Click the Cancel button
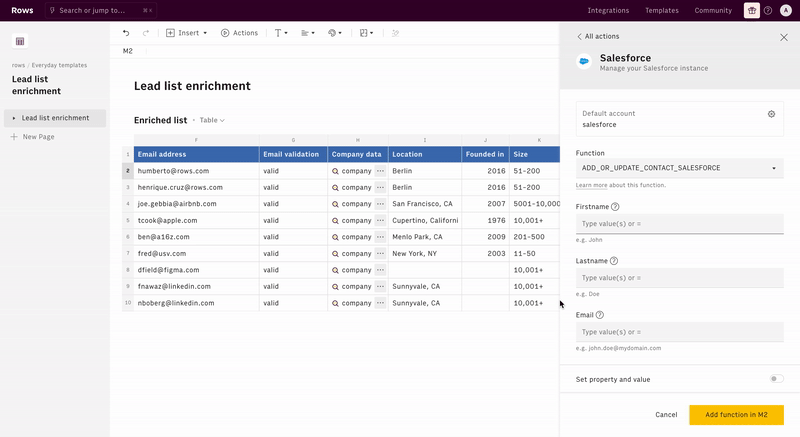Screen dimensions: 800x437 [666, 415]
